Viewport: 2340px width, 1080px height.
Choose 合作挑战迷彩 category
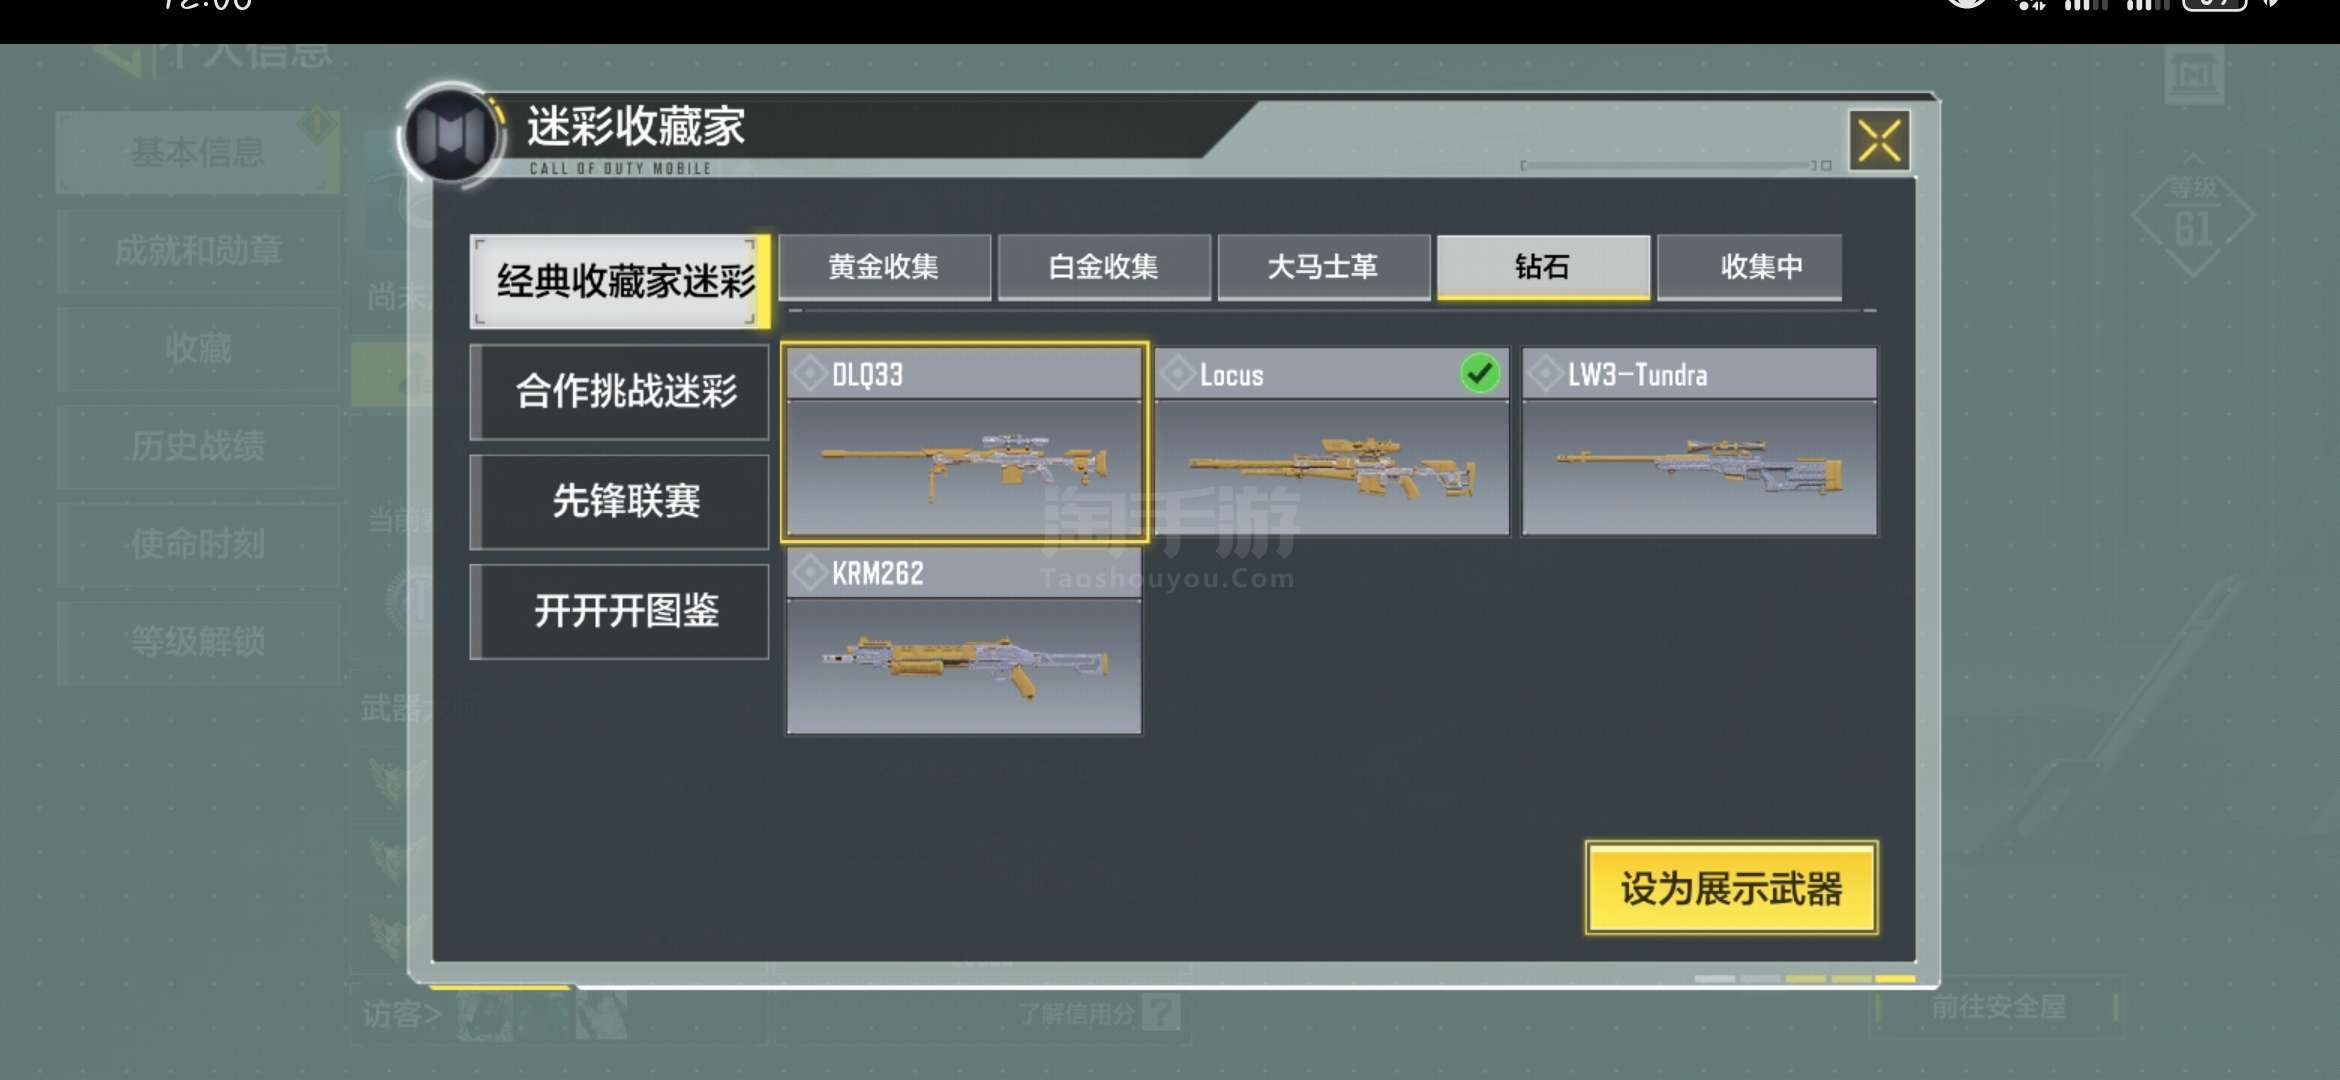tap(619, 392)
